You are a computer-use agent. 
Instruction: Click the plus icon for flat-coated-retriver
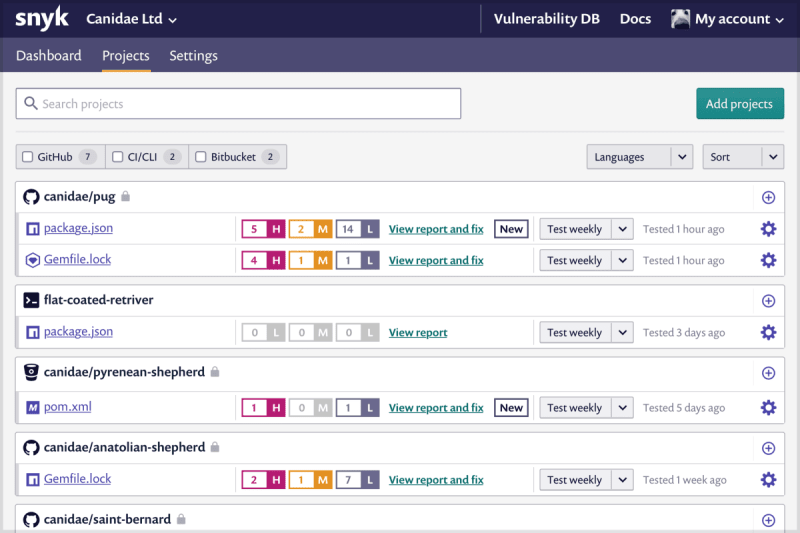tap(768, 301)
